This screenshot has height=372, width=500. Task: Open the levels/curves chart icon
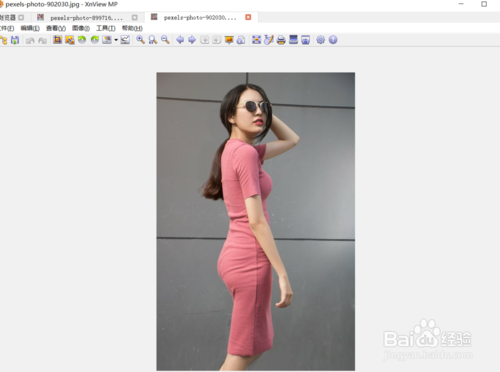click(x=125, y=40)
